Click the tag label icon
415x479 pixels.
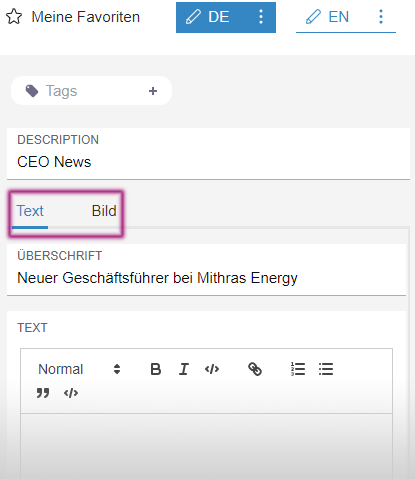tap(32, 91)
